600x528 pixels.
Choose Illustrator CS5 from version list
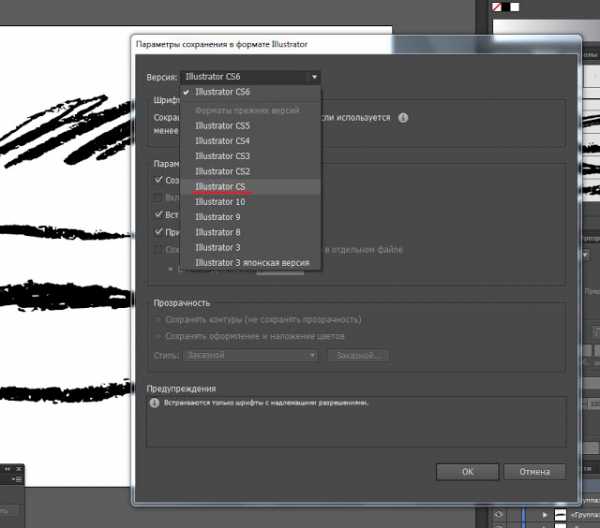pos(250,125)
